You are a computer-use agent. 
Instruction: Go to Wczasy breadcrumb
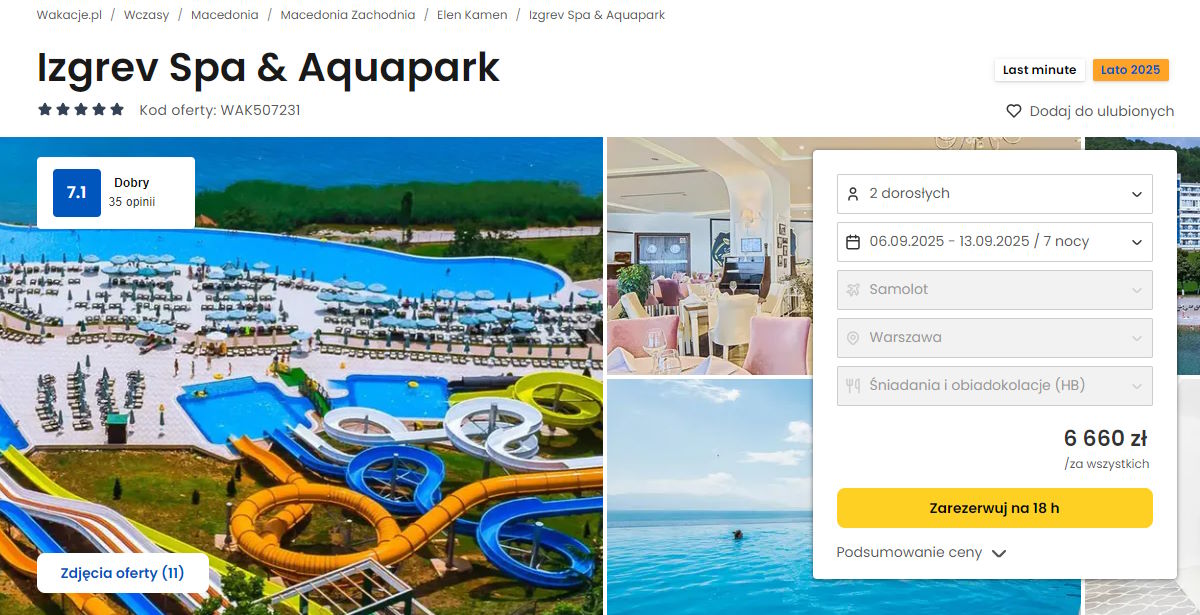[x=146, y=15]
